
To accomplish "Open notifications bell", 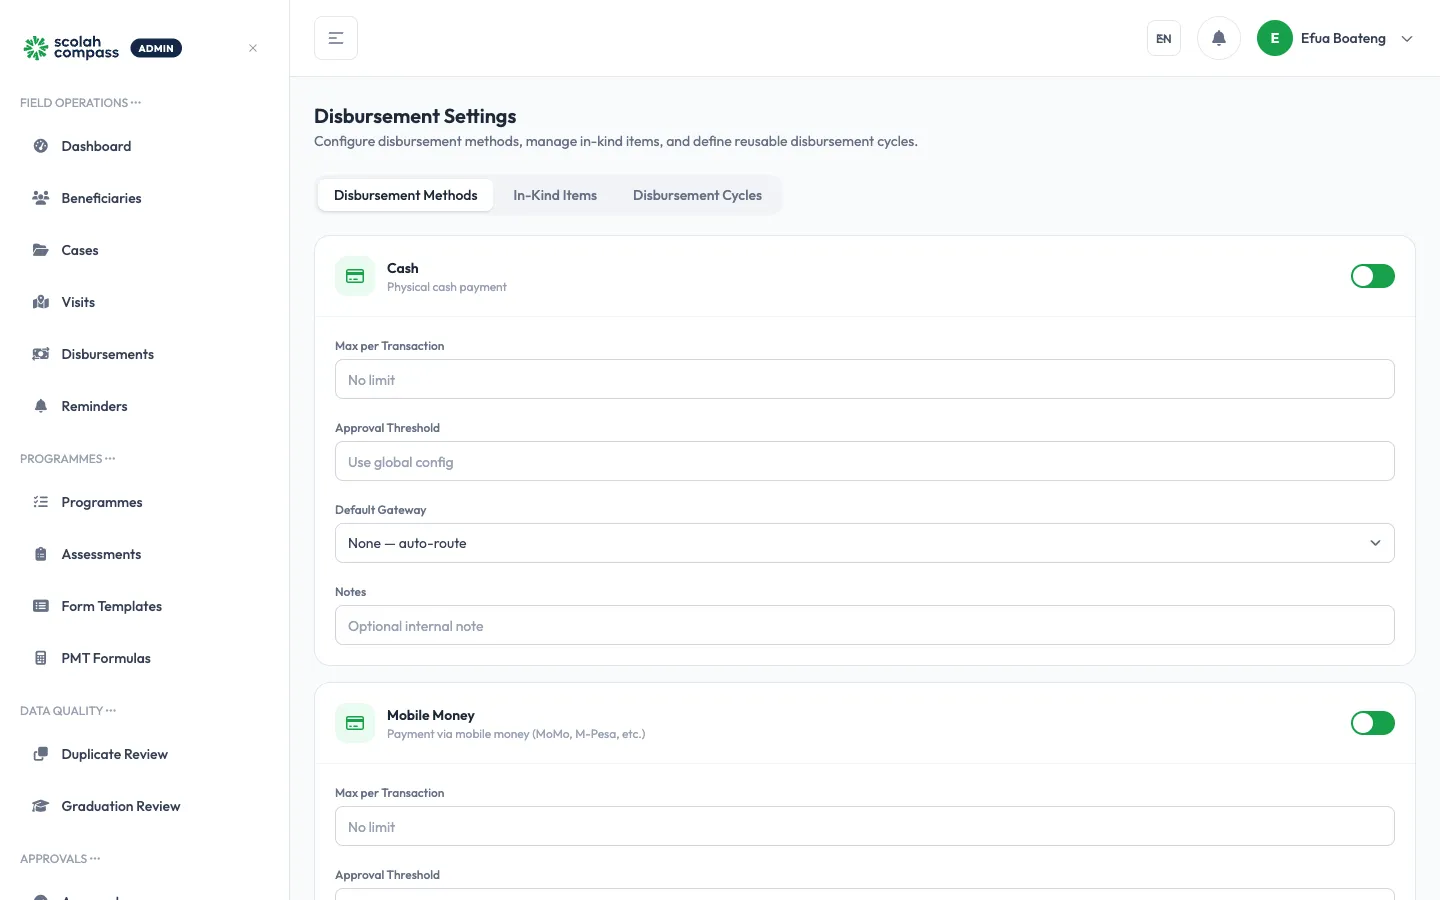I will [x=1219, y=38].
